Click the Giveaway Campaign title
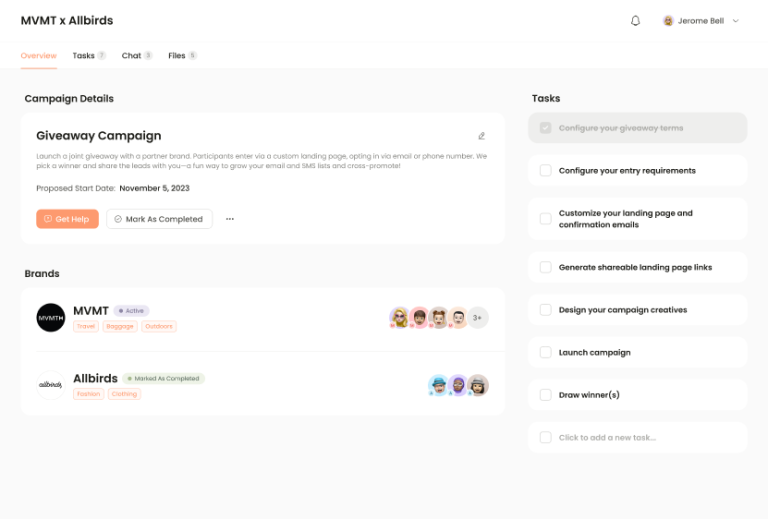Image resolution: width=768 pixels, height=519 pixels. (x=98, y=136)
